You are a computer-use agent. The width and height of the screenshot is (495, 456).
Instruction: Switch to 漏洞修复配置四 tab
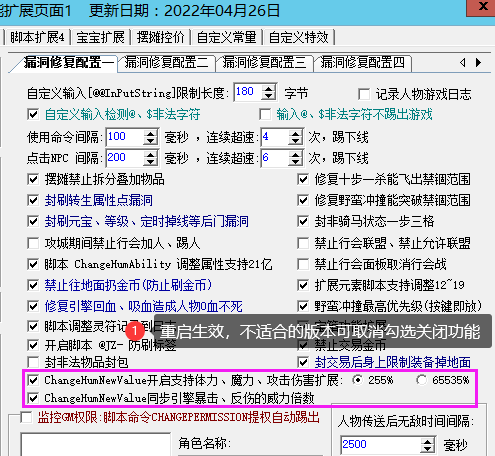(362, 63)
